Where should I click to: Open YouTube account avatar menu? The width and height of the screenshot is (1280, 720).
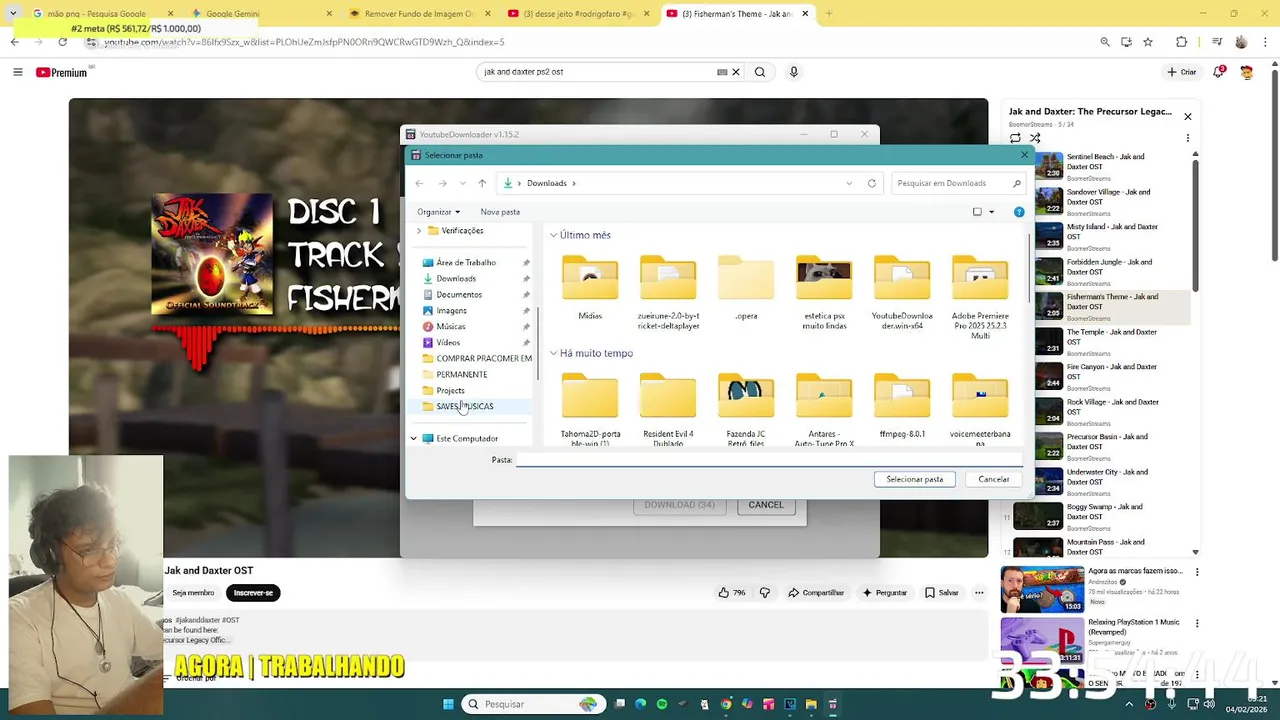point(1246,72)
